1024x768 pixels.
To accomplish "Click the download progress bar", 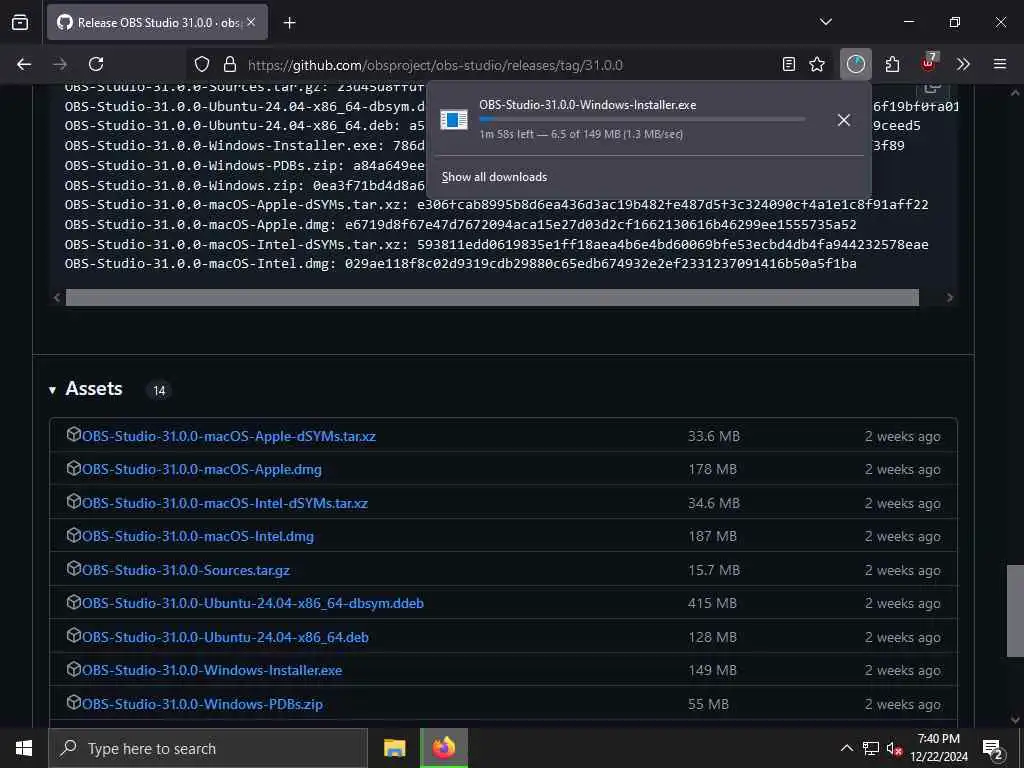I will click(642, 119).
